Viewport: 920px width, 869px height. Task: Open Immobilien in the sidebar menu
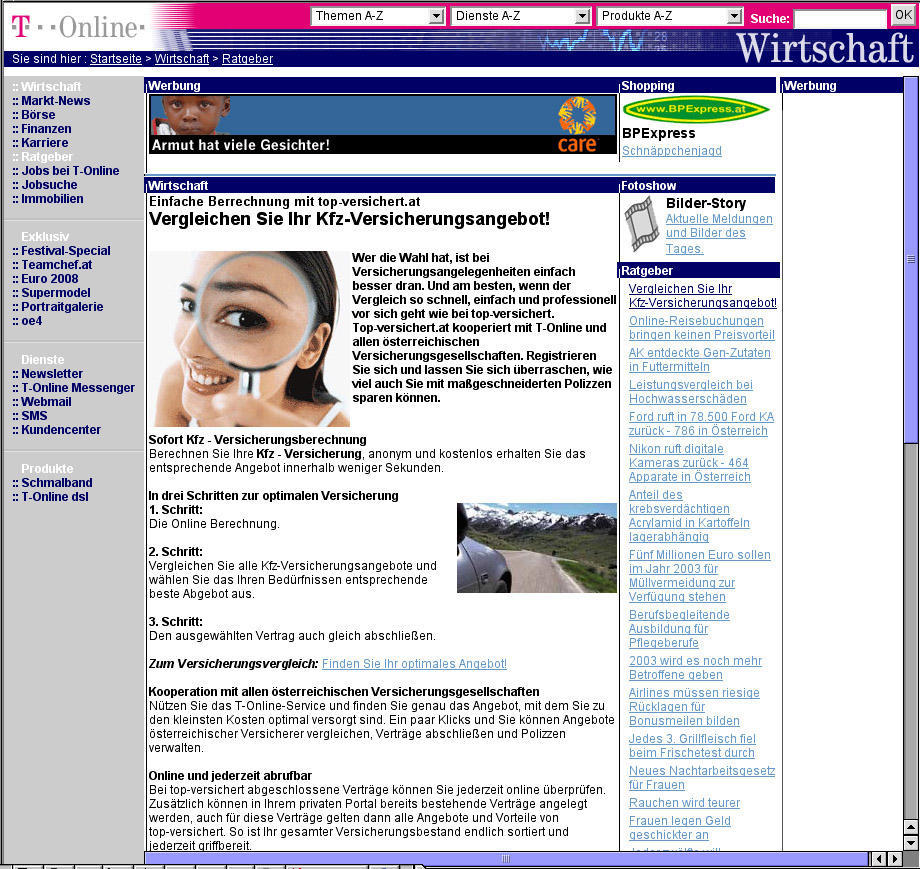pyautogui.click(x=52, y=199)
